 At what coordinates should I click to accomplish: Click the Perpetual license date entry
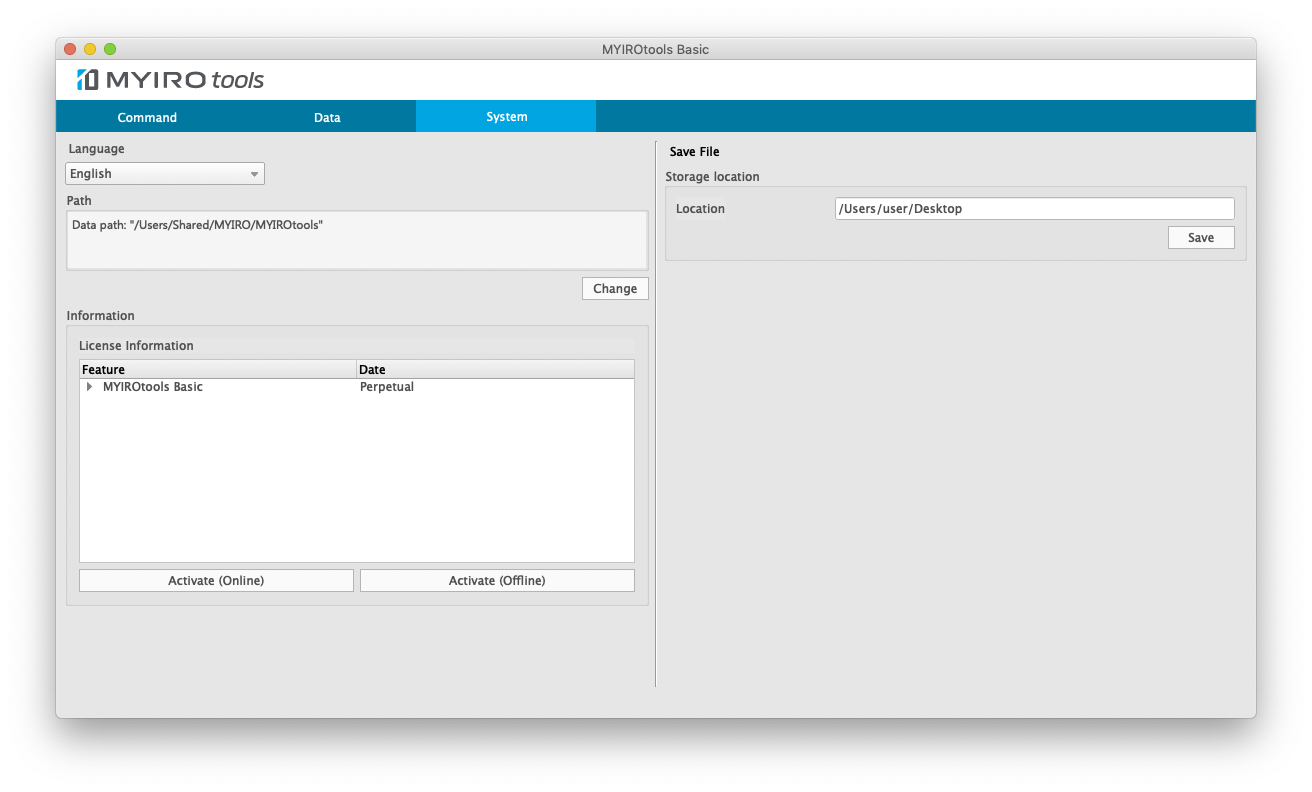pos(387,387)
